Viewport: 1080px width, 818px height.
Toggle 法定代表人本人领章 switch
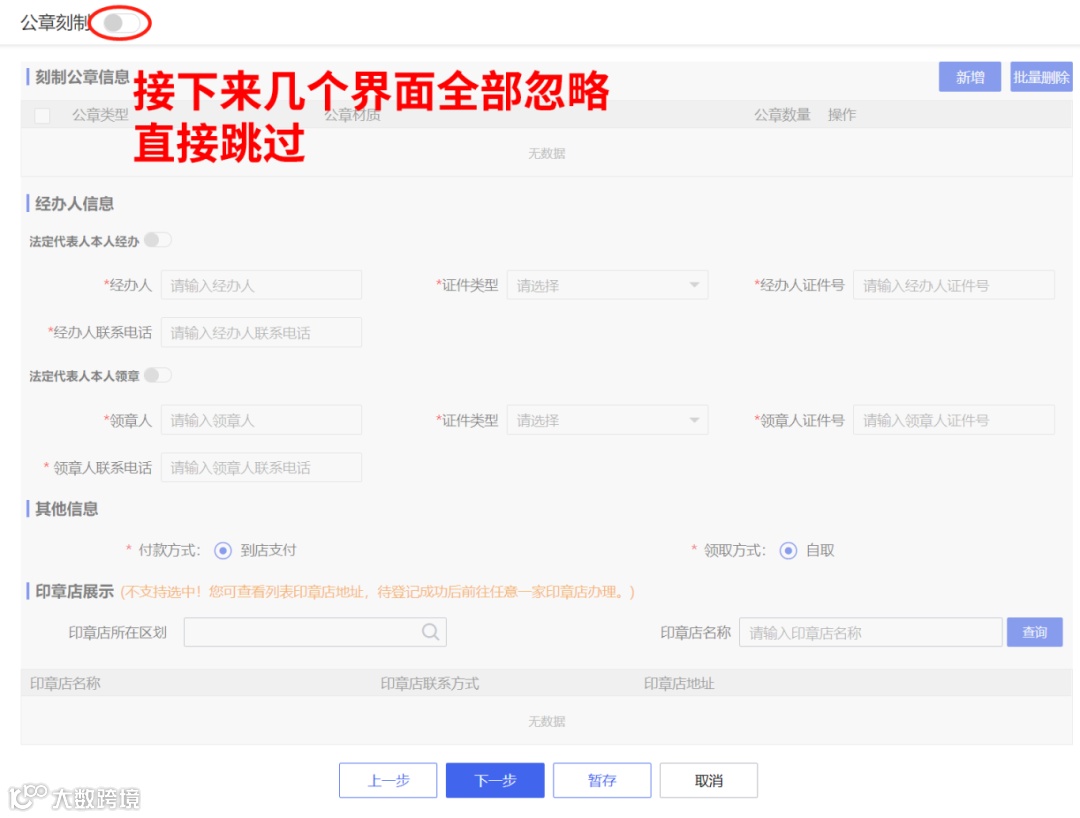click(158, 375)
